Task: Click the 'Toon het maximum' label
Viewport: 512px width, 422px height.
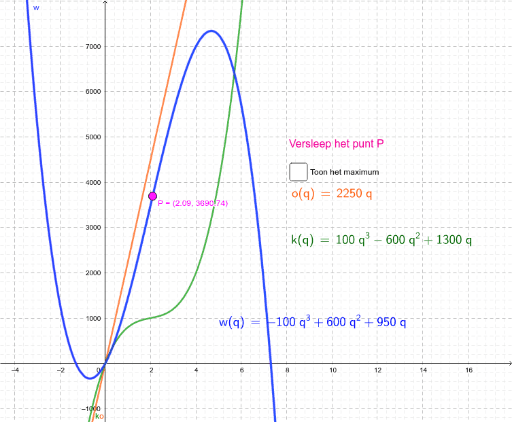Action: [344, 172]
